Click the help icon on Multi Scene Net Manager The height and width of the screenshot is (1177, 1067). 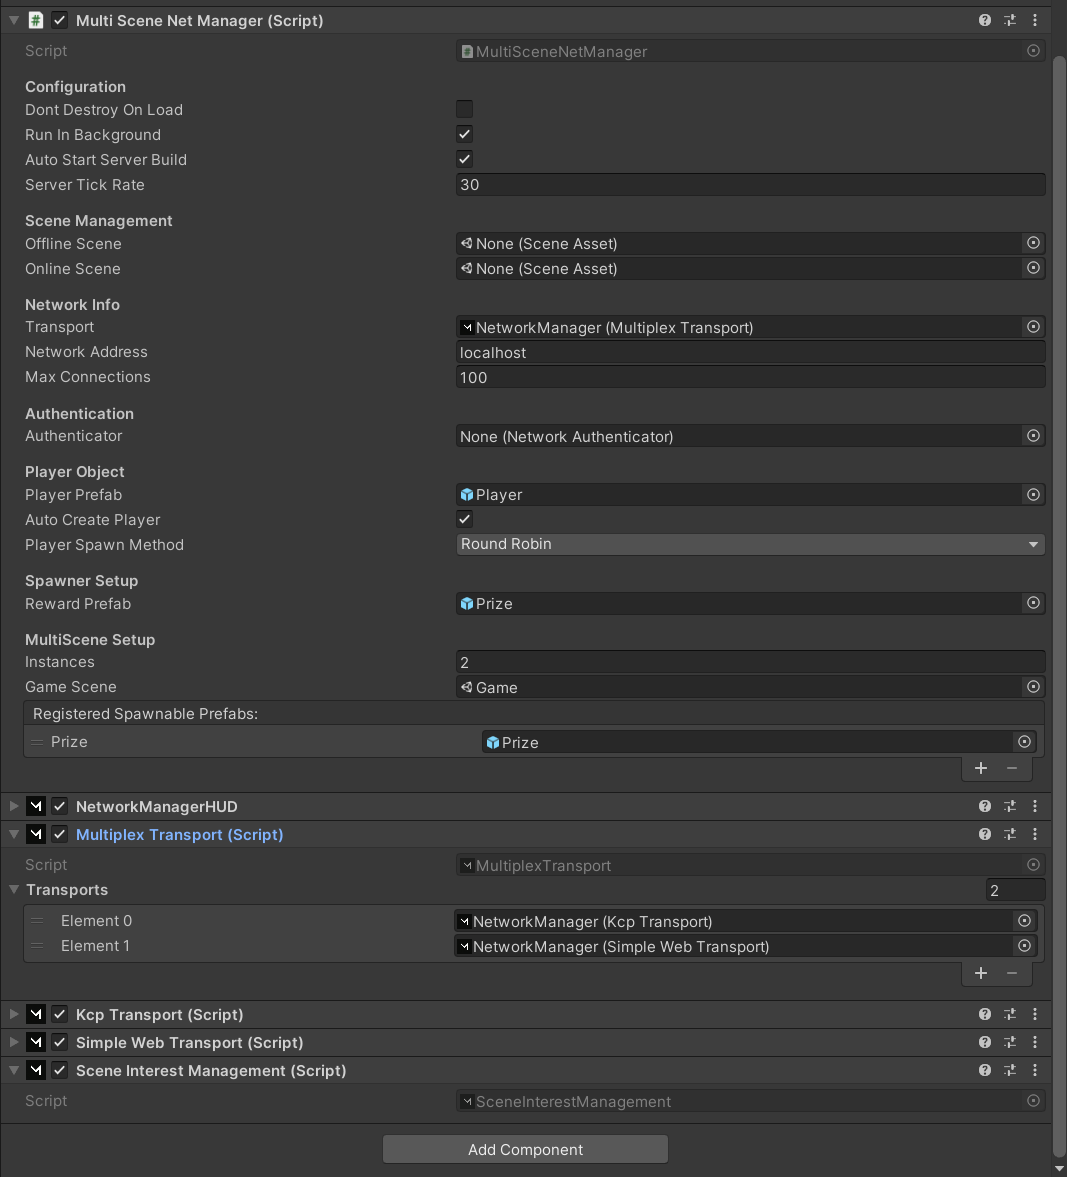click(x=984, y=19)
